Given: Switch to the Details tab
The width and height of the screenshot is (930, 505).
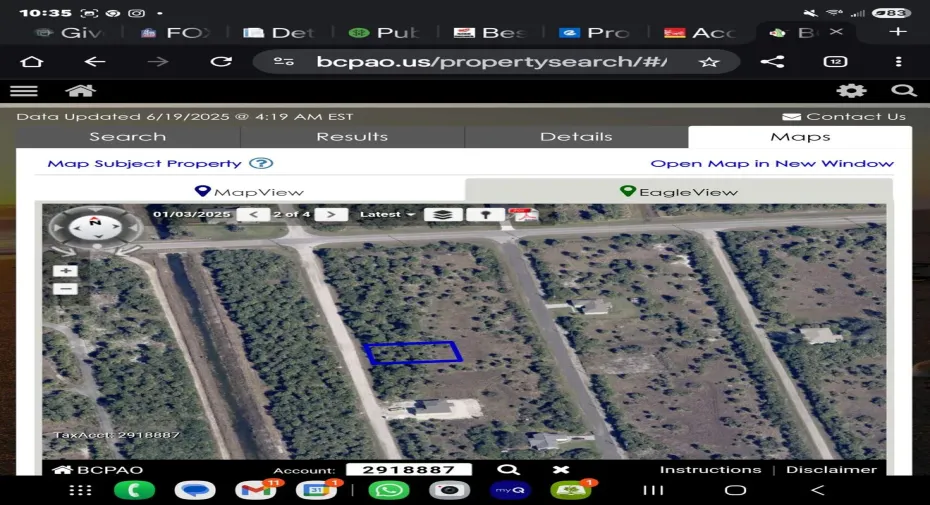Looking at the screenshot, I should 576,137.
